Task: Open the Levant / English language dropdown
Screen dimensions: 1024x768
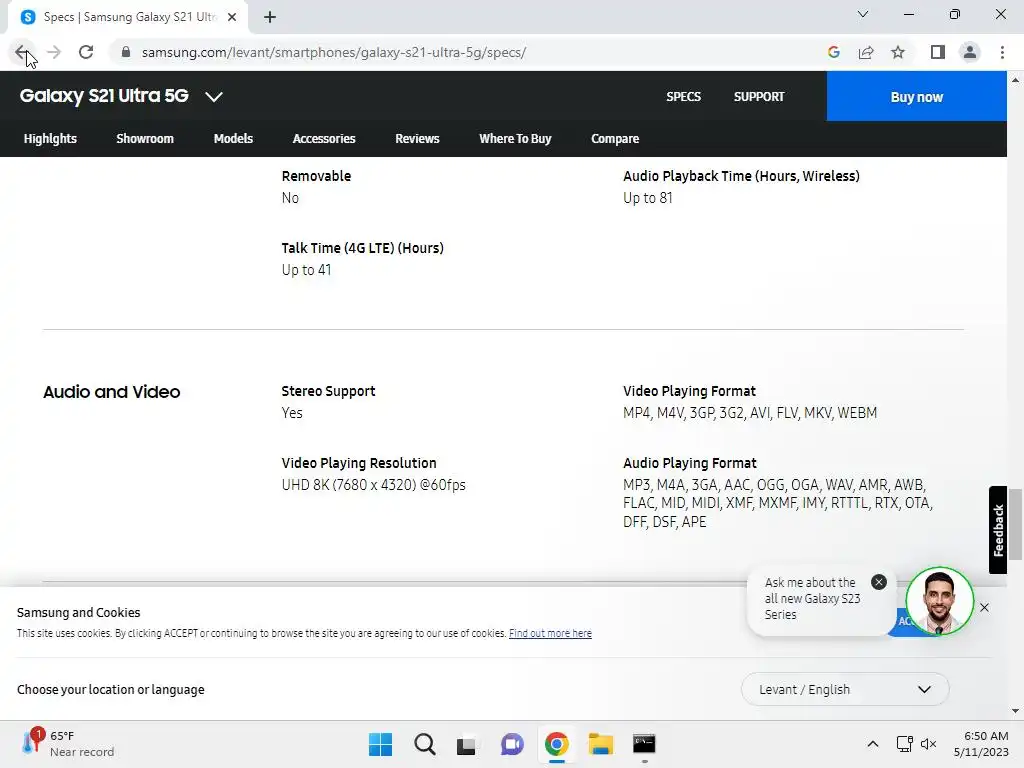Action: (845, 689)
